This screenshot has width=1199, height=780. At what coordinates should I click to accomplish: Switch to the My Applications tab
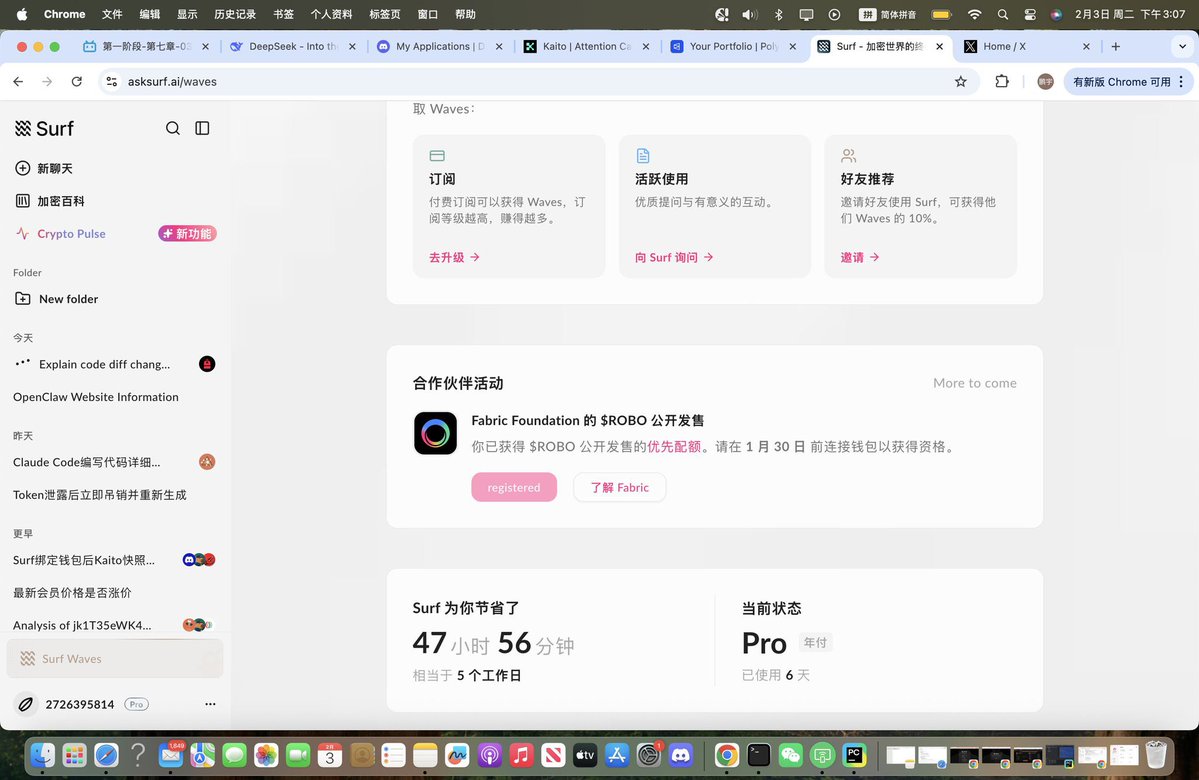(440, 47)
